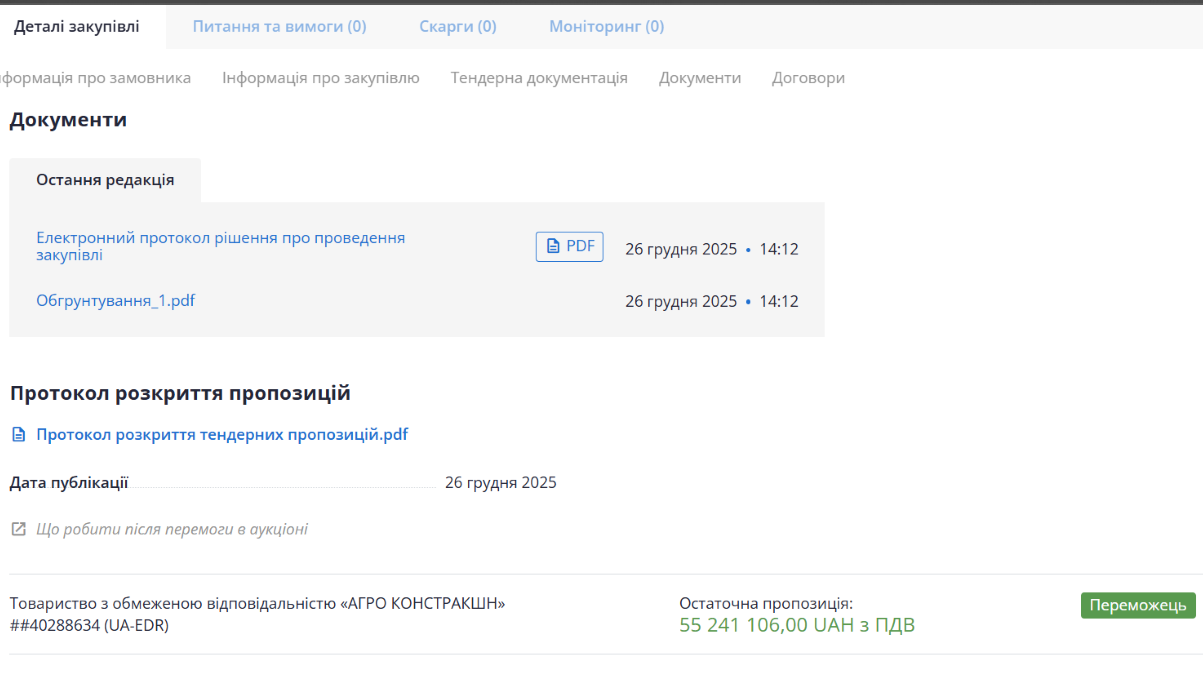Image resolution: width=1203 pixels, height=675 pixels.
Task: Open the Скарги (0) tab
Action: tap(457, 27)
